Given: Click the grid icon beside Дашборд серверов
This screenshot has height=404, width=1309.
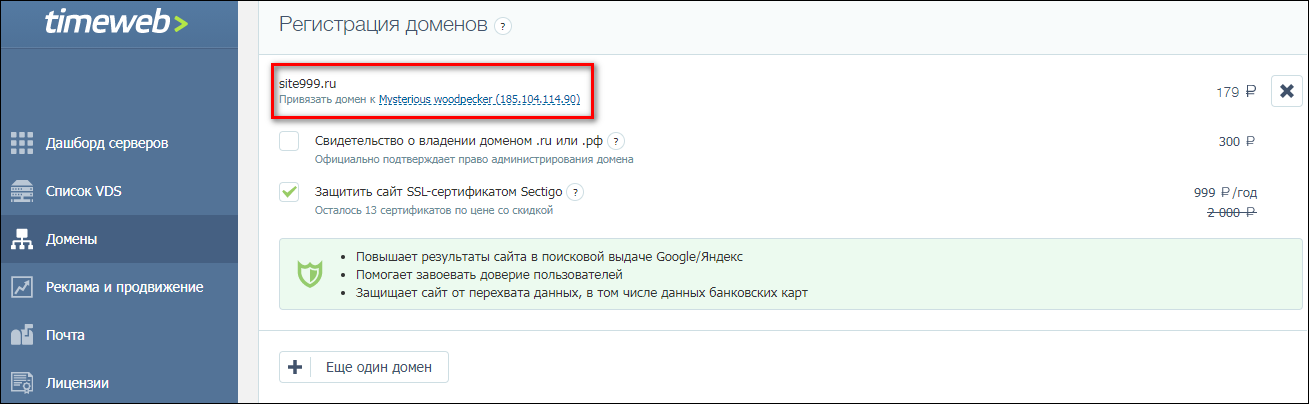Looking at the screenshot, I should (22, 143).
